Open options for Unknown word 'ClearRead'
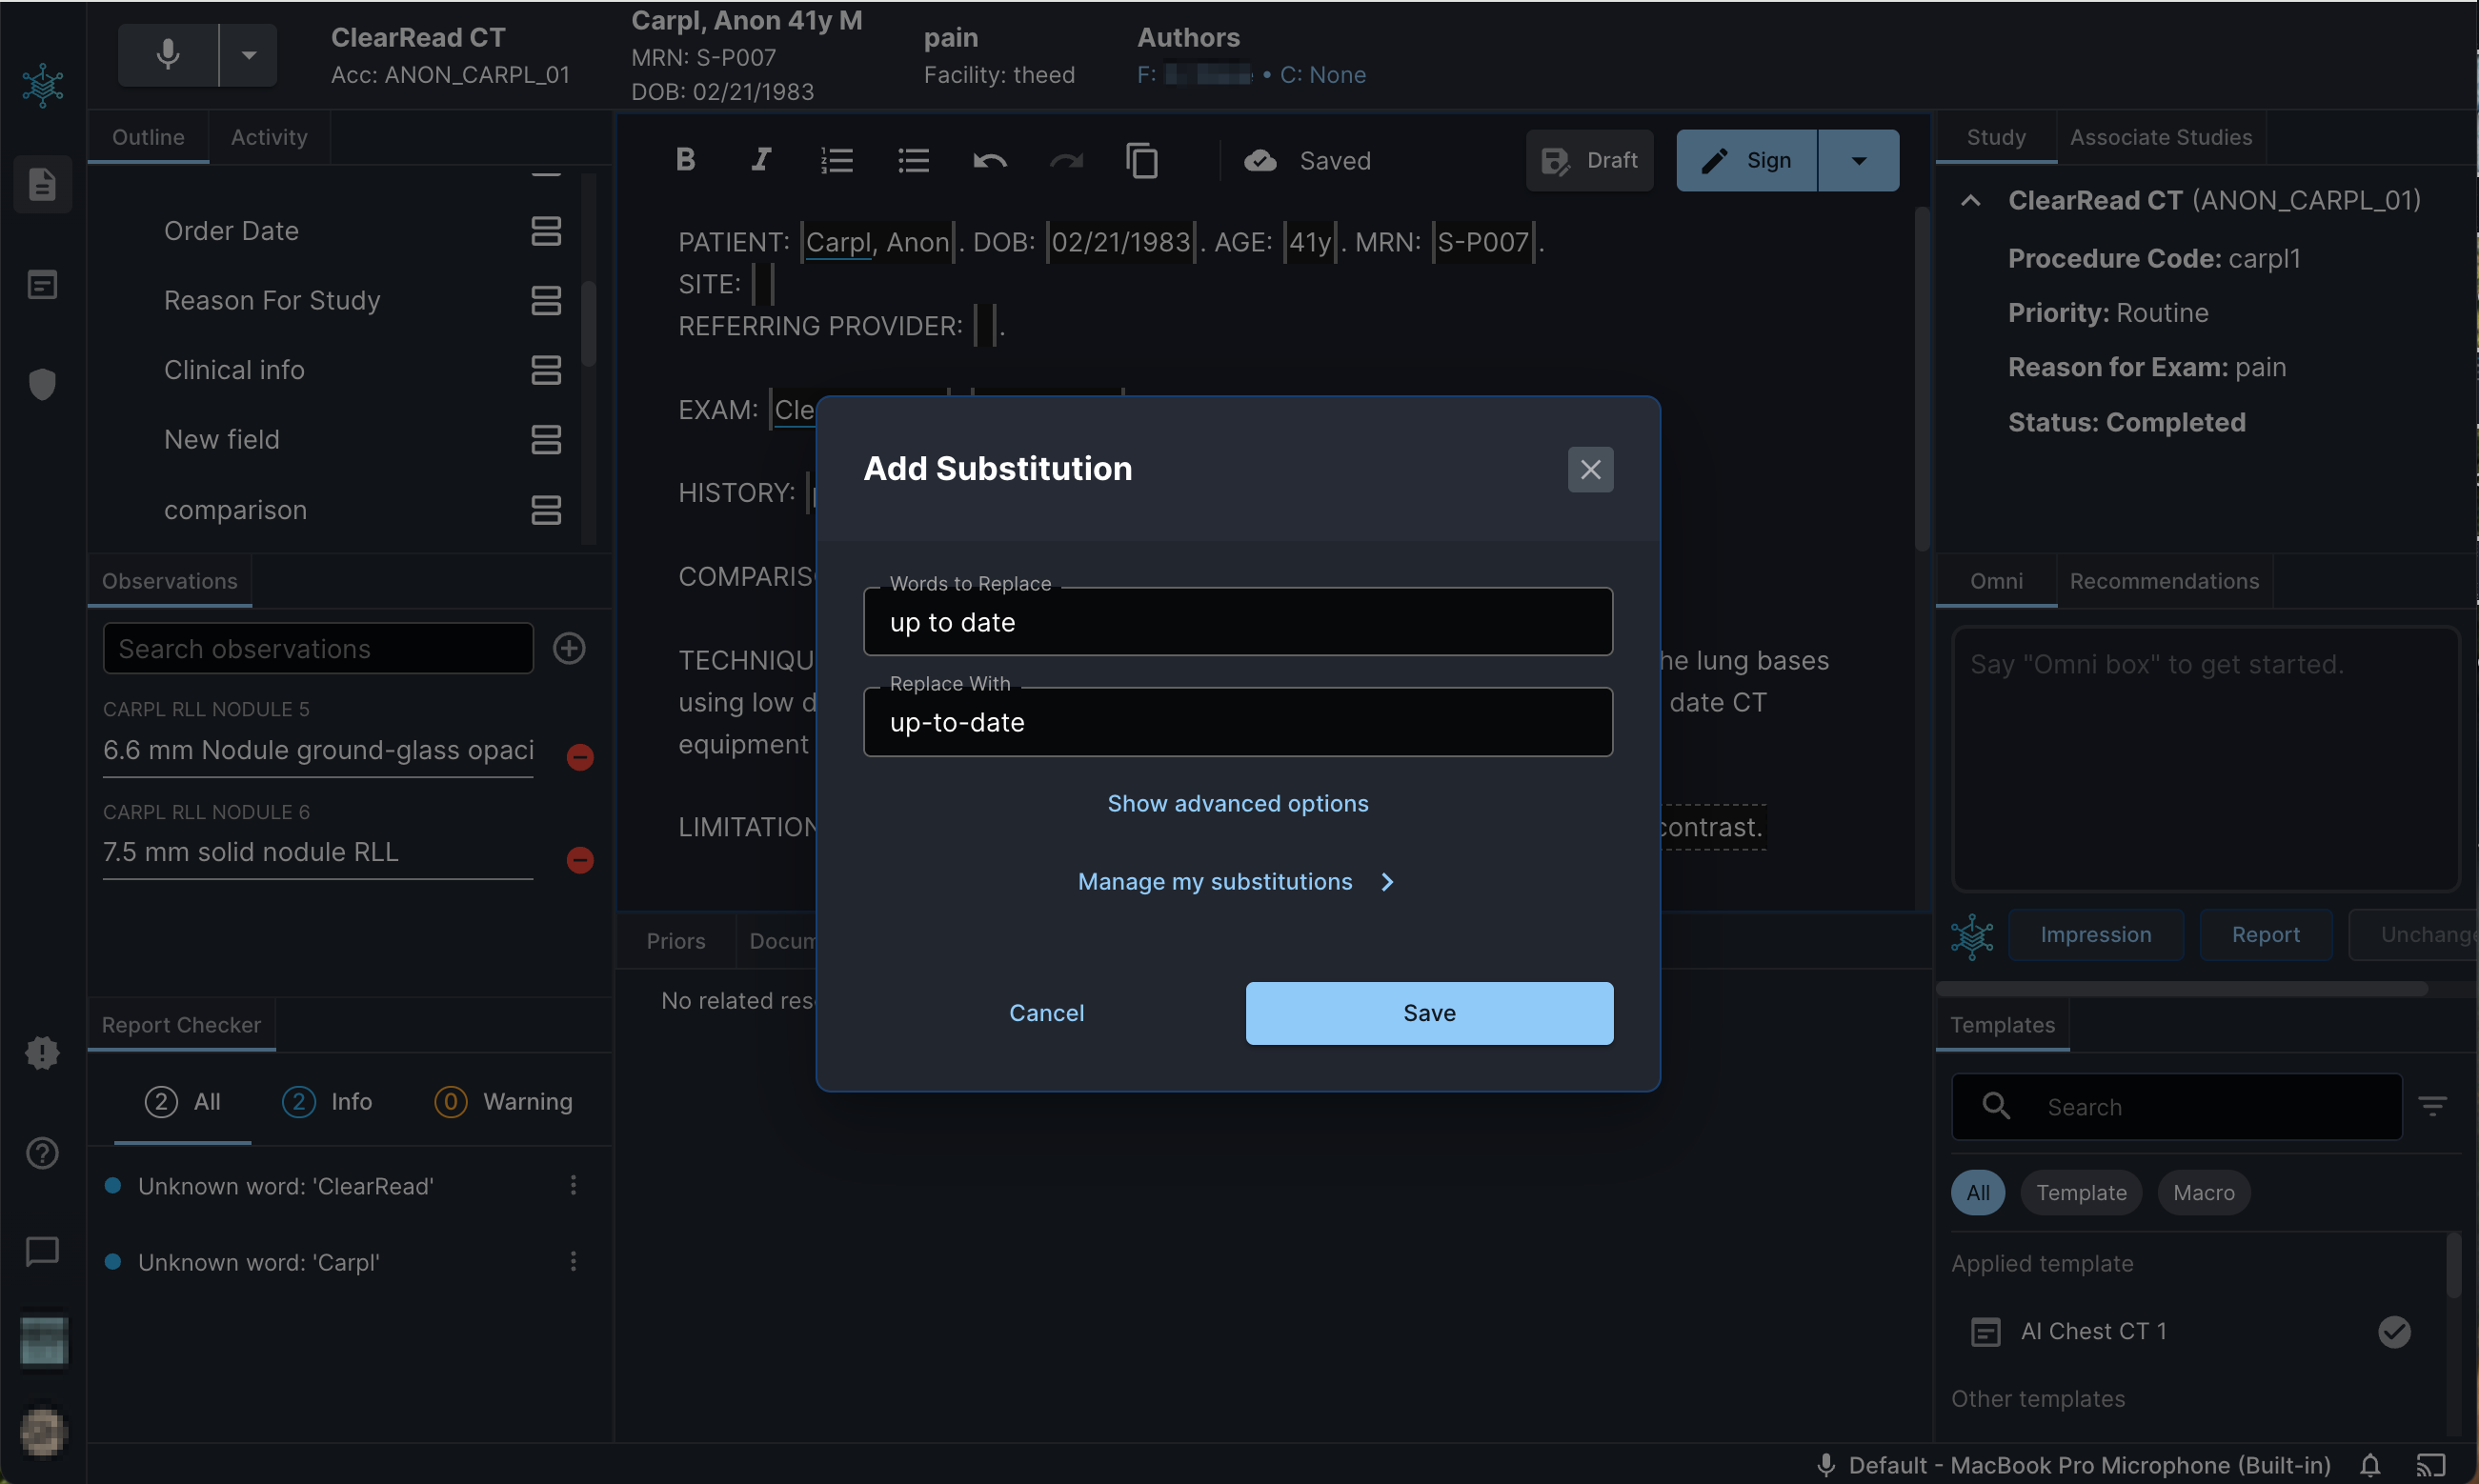The width and height of the screenshot is (2479, 1484). click(573, 1185)
